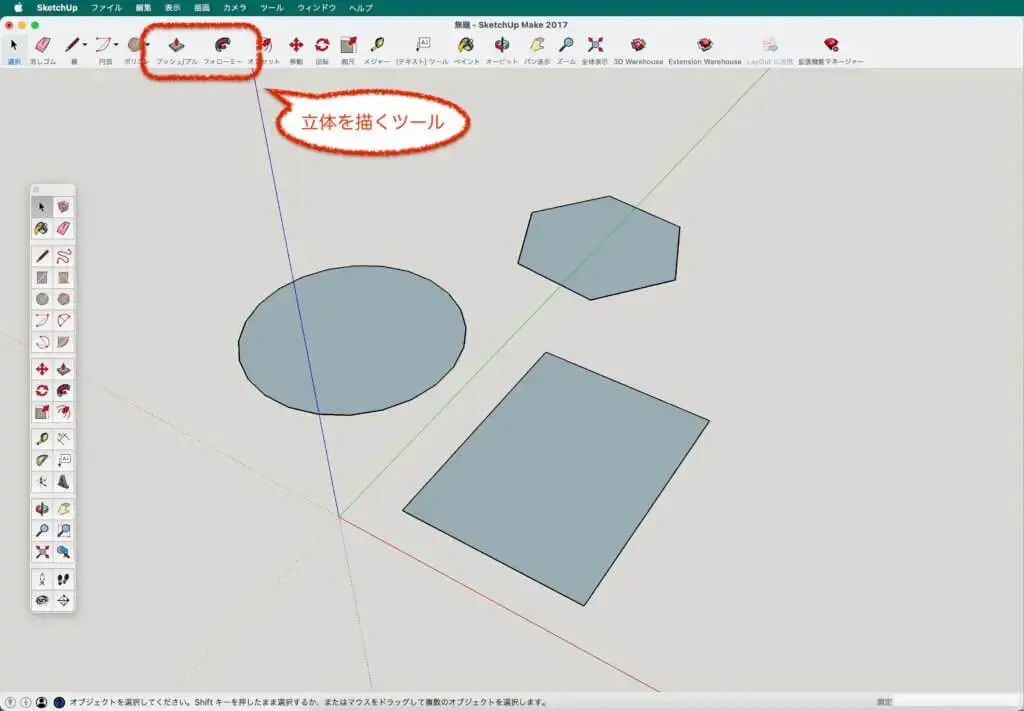Open the 描画 menu

[x=202, y=8]
